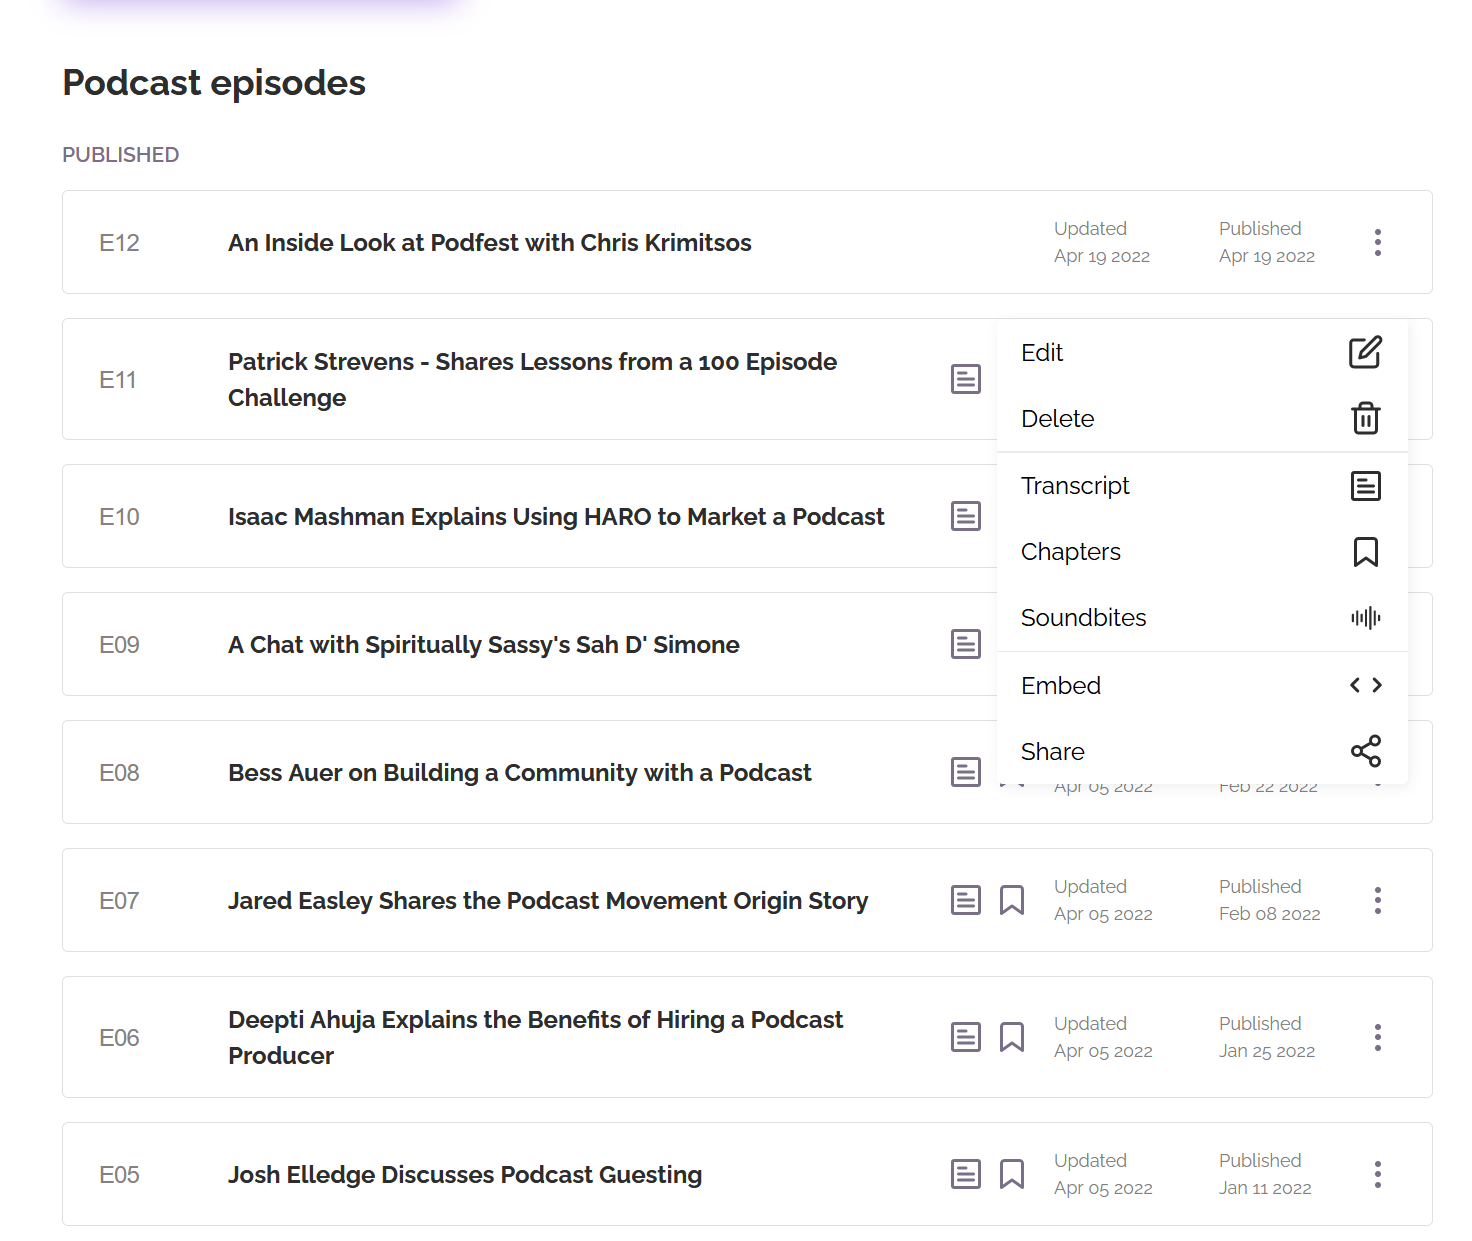Select the Embed code brackets icon

pos(1366,685)
